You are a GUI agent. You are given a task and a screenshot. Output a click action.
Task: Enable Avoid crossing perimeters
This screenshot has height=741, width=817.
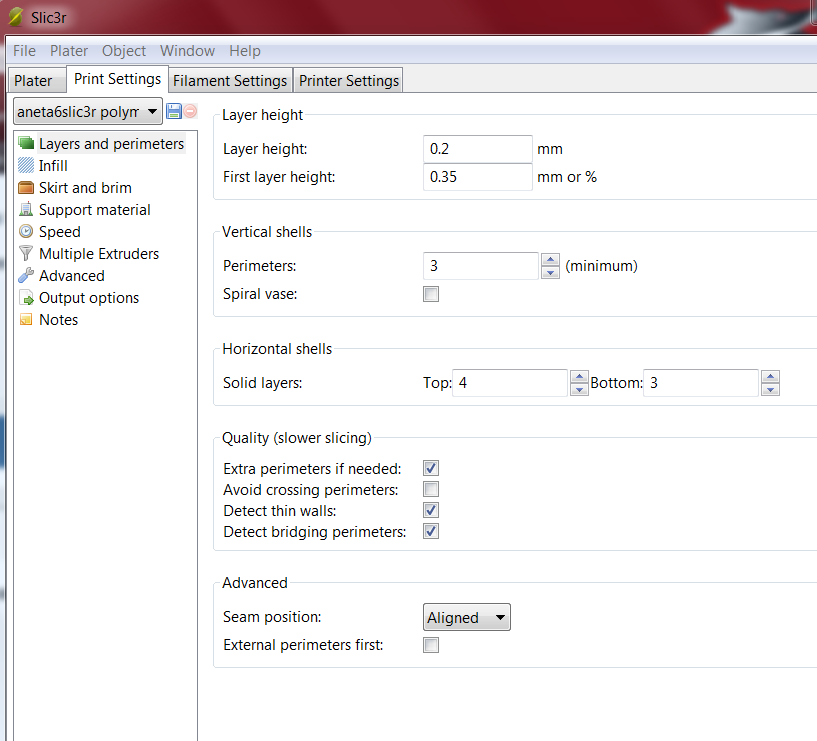pos(431,489)
